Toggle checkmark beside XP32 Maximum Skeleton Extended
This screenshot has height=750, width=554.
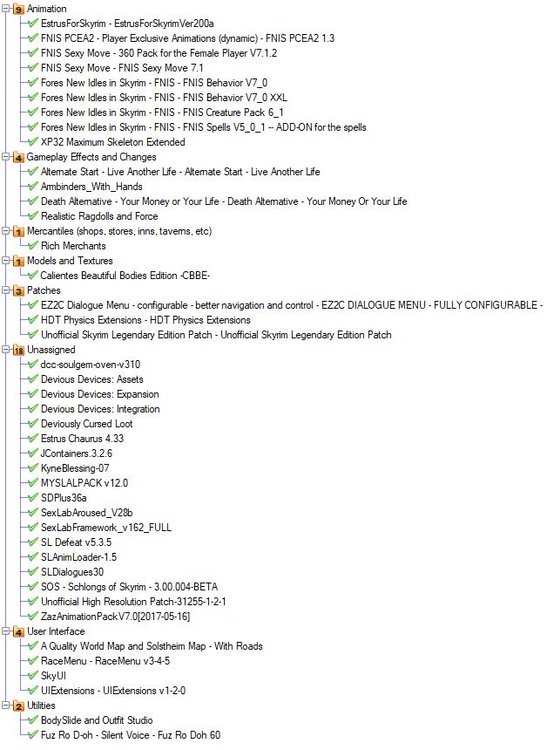(33, 142)
